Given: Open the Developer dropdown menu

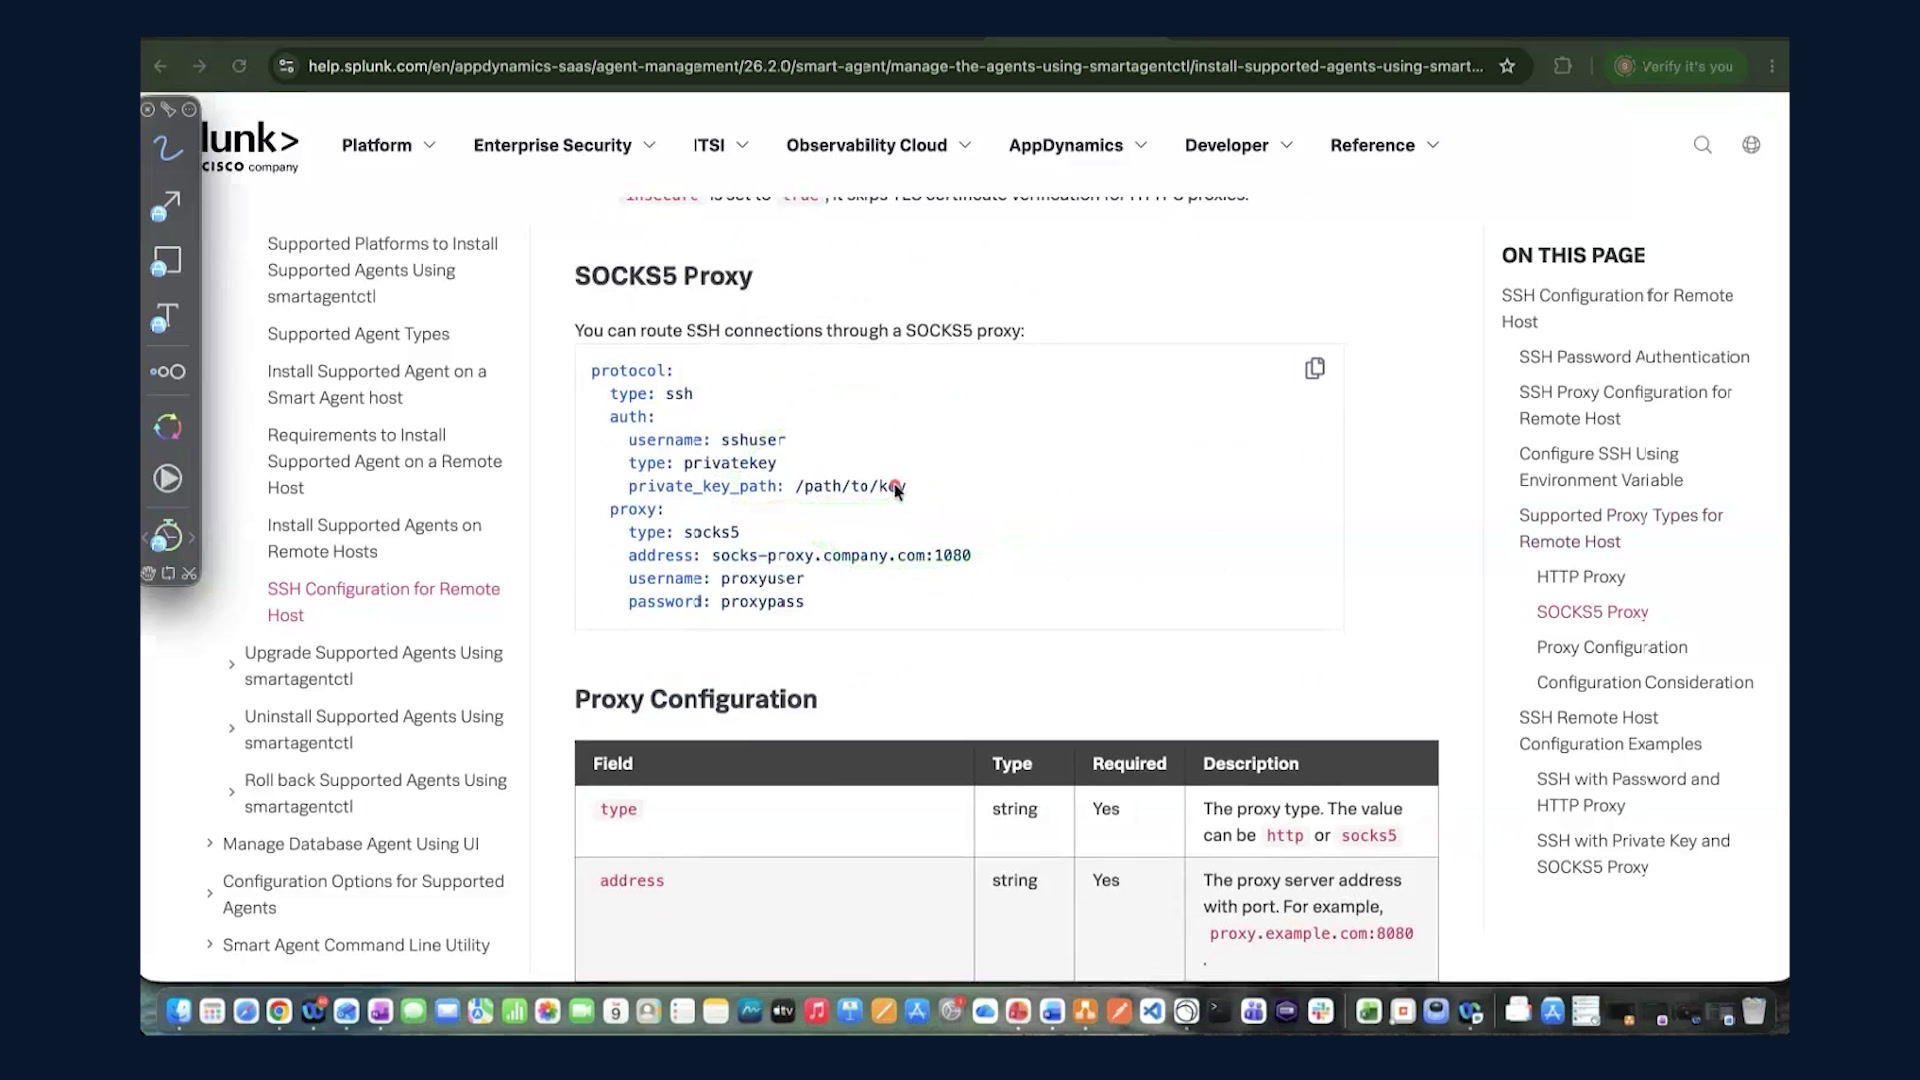Looking at the screenshot, I should [x=1238, y=145].
